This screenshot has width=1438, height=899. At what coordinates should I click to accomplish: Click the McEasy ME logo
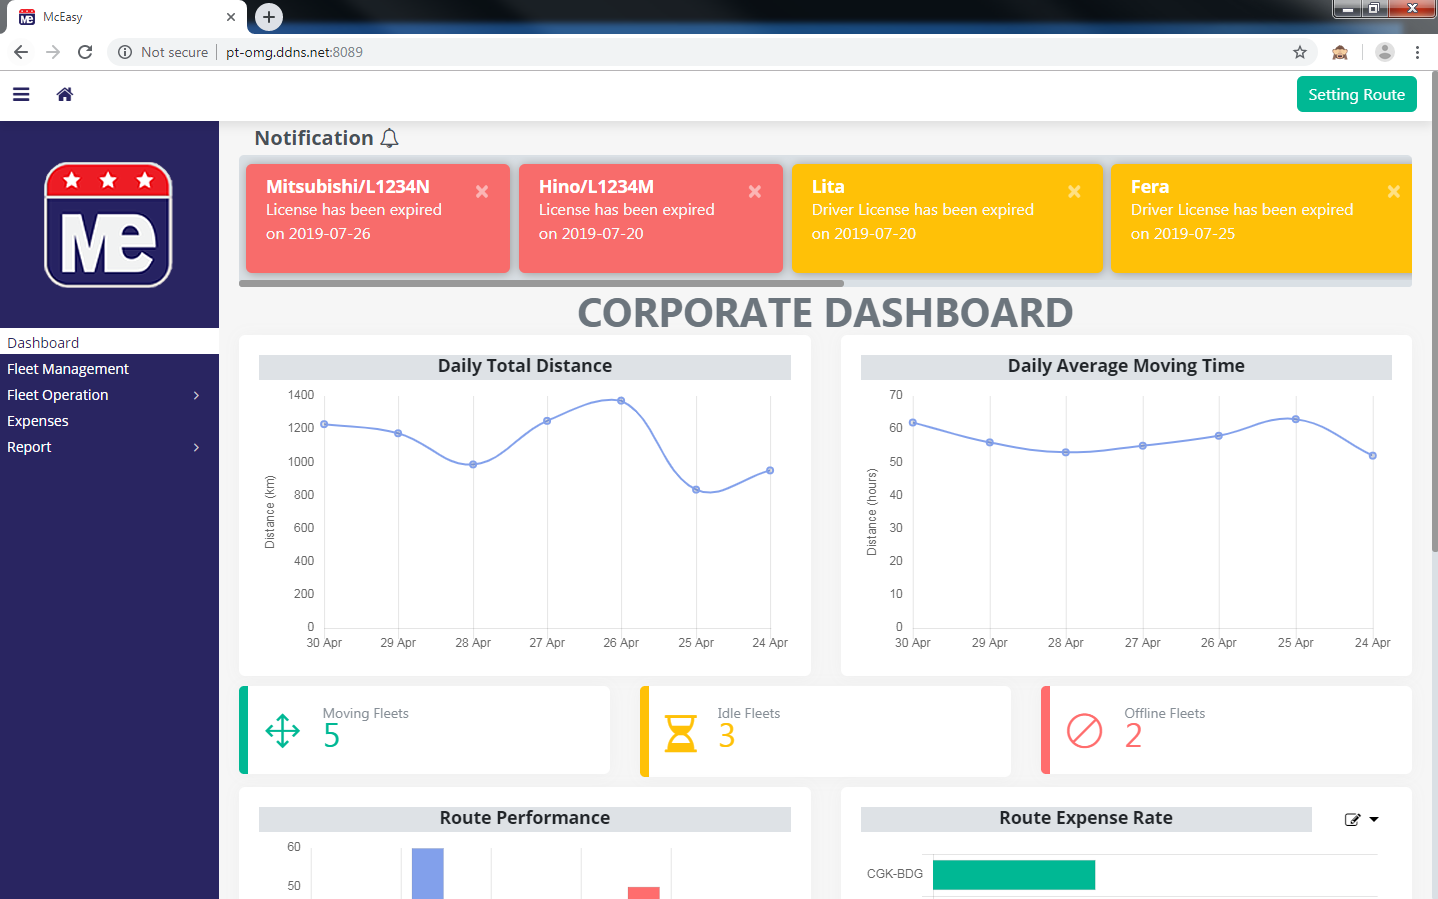108,225
